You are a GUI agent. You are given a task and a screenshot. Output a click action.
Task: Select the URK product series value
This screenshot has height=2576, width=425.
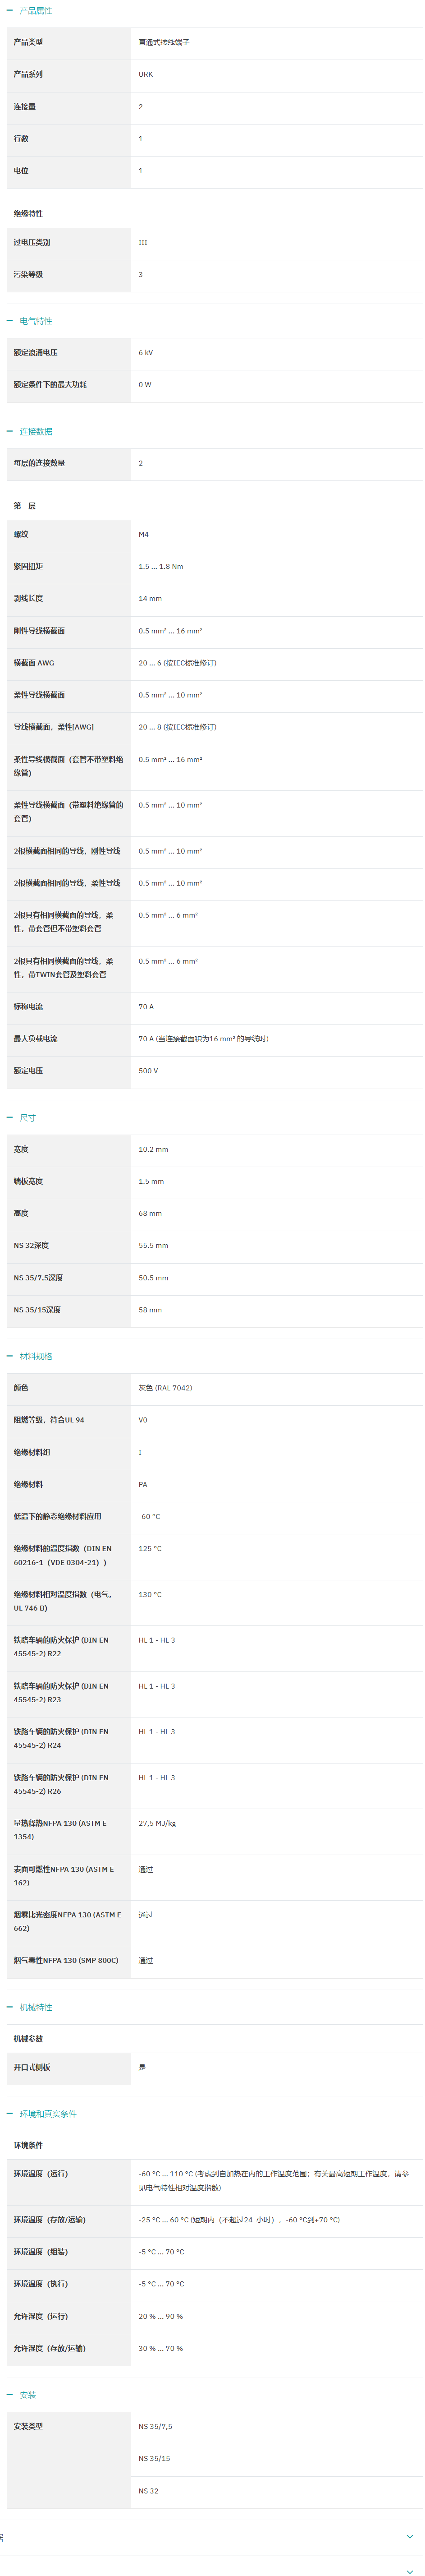click(146, 74)
